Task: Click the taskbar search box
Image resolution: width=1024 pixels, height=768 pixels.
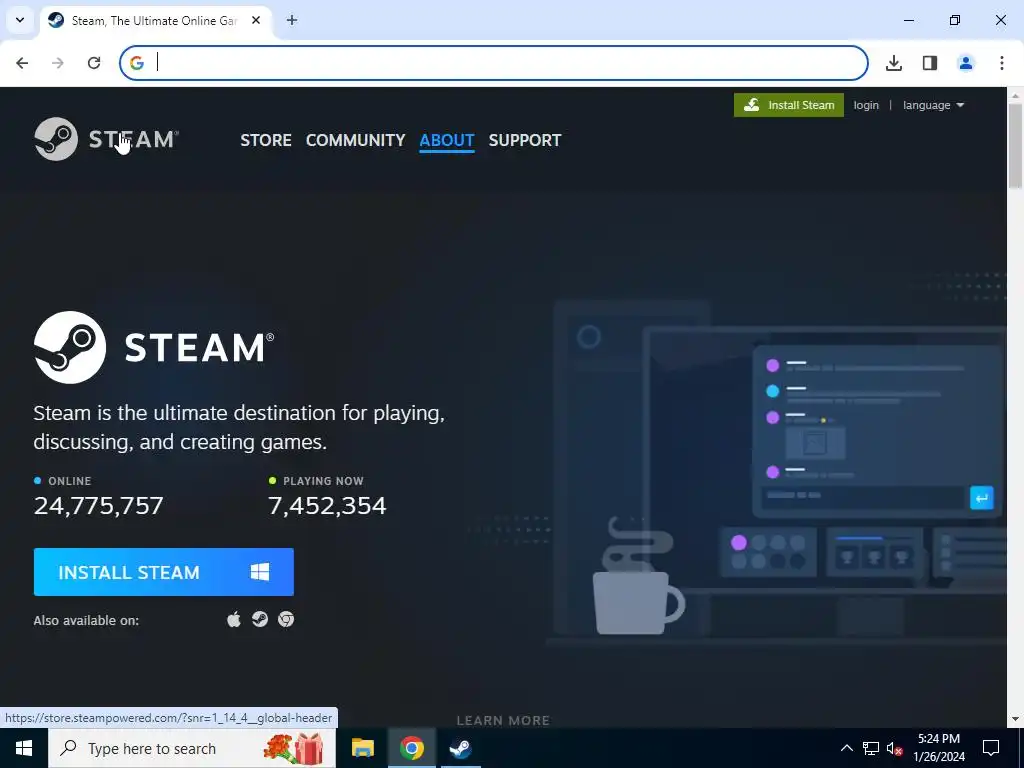Action: [192, 748]
